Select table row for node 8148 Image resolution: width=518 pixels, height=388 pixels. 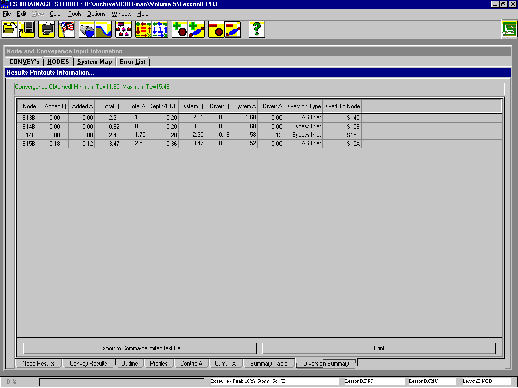pyautogui.click(x=189, y=126)
